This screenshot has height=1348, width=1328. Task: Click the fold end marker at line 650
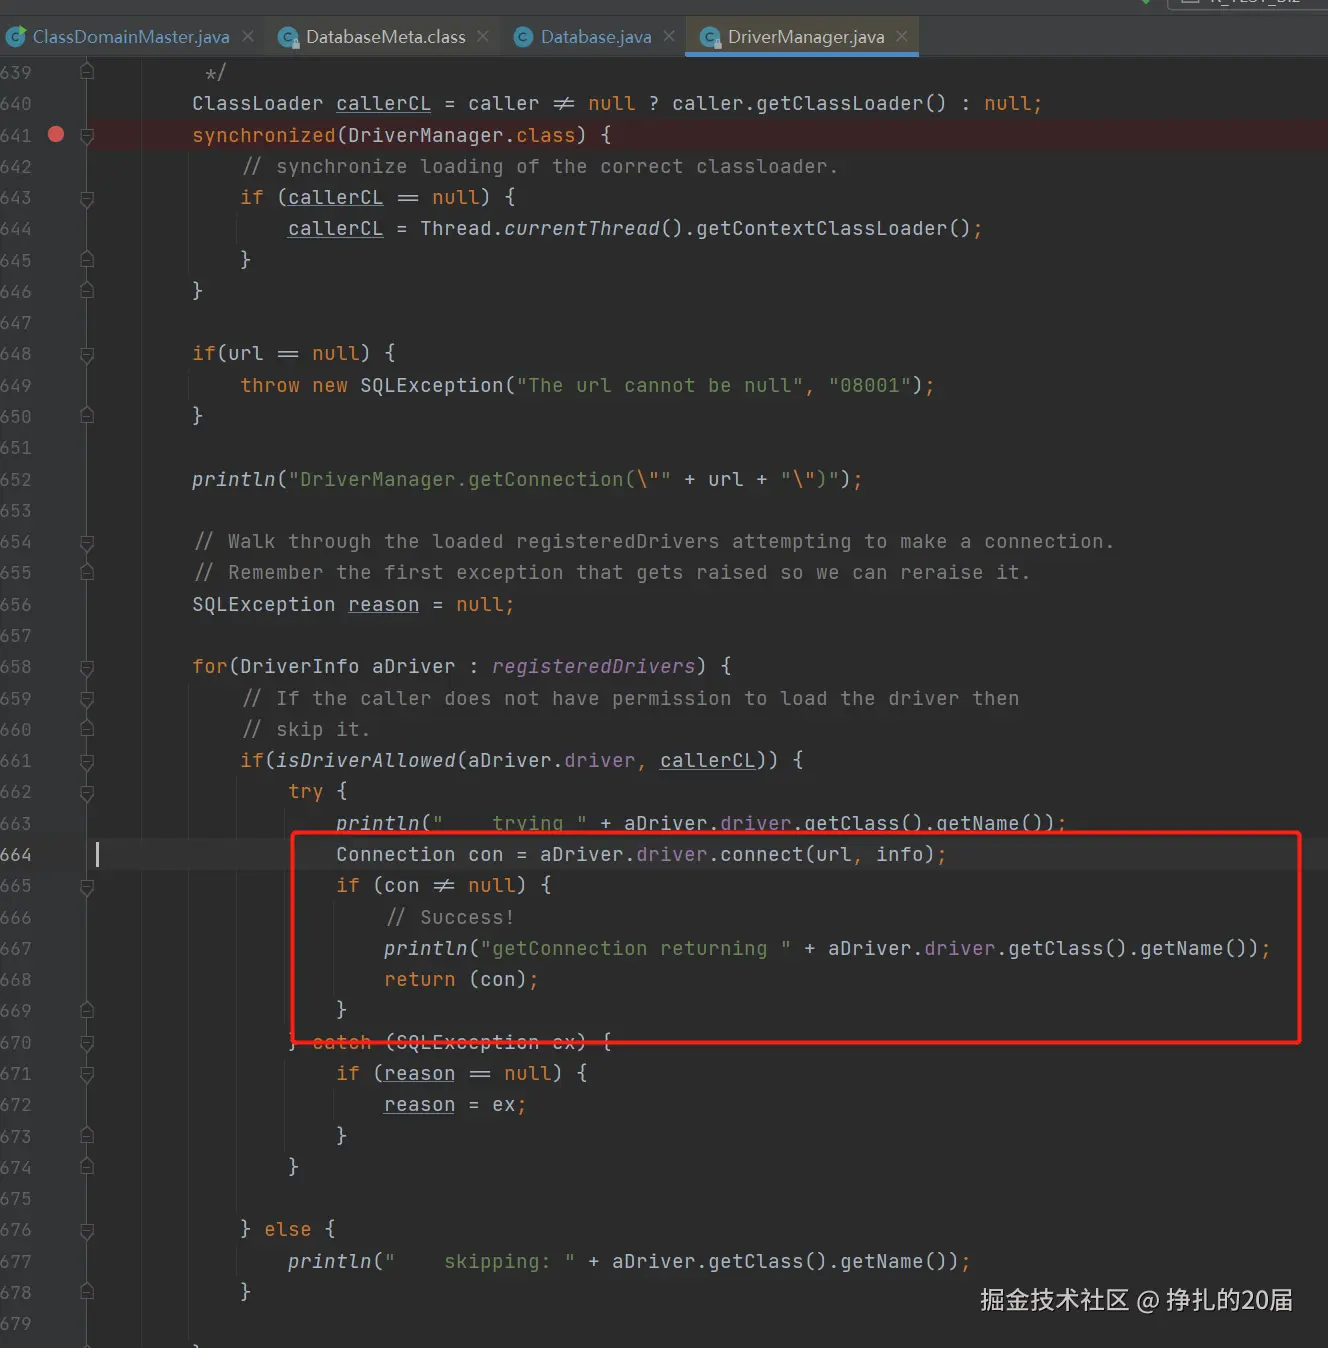coord(87,416)
